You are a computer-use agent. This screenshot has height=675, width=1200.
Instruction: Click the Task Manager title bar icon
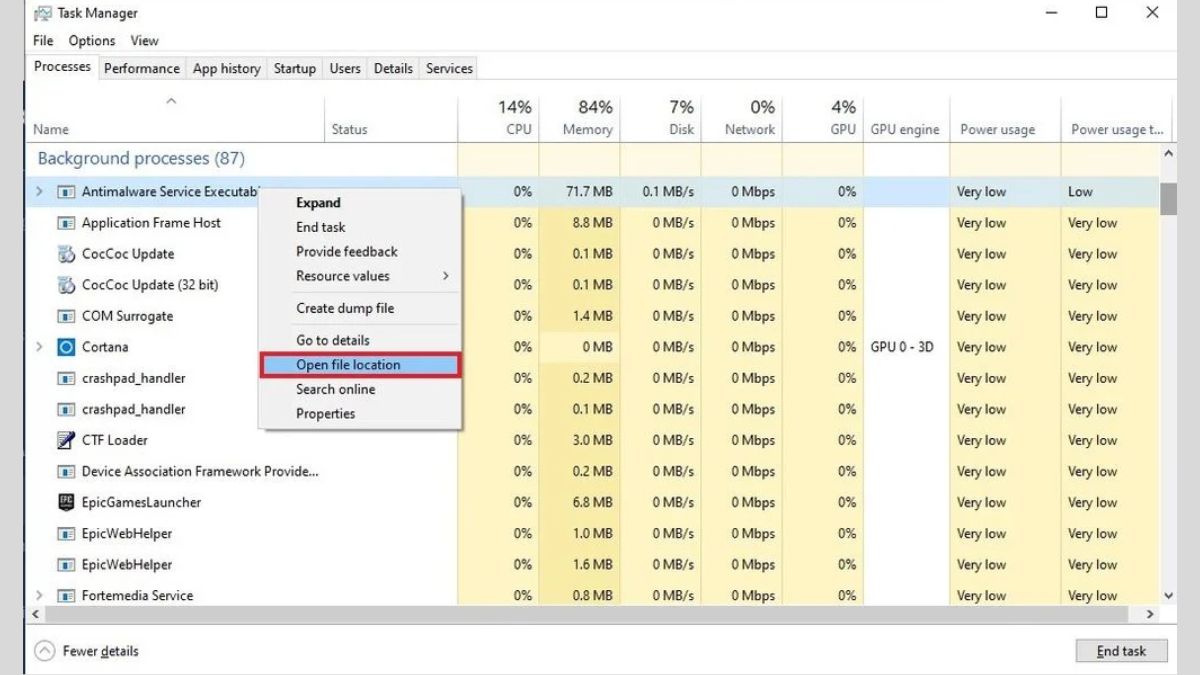click(x=42, y=13)
